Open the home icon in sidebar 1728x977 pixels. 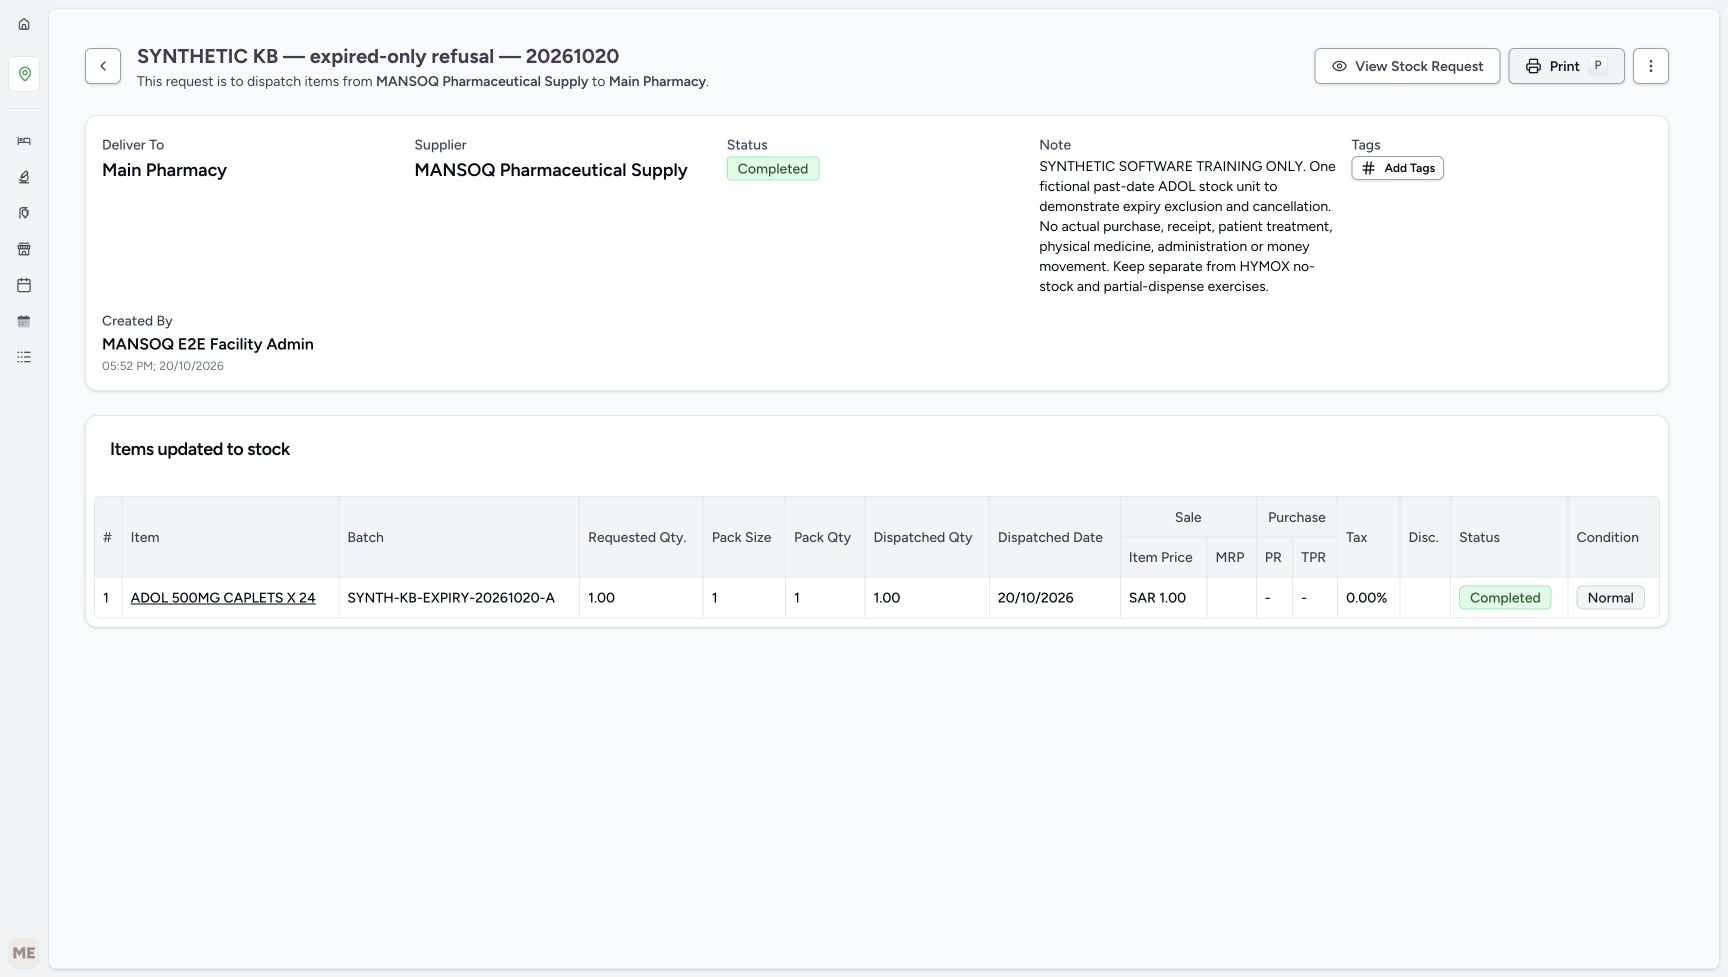[x=24, y=24]
